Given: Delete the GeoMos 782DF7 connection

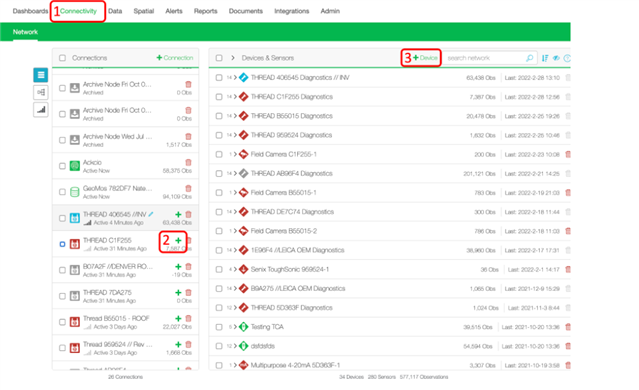Looking at the screenshot, I should [188, 188].
